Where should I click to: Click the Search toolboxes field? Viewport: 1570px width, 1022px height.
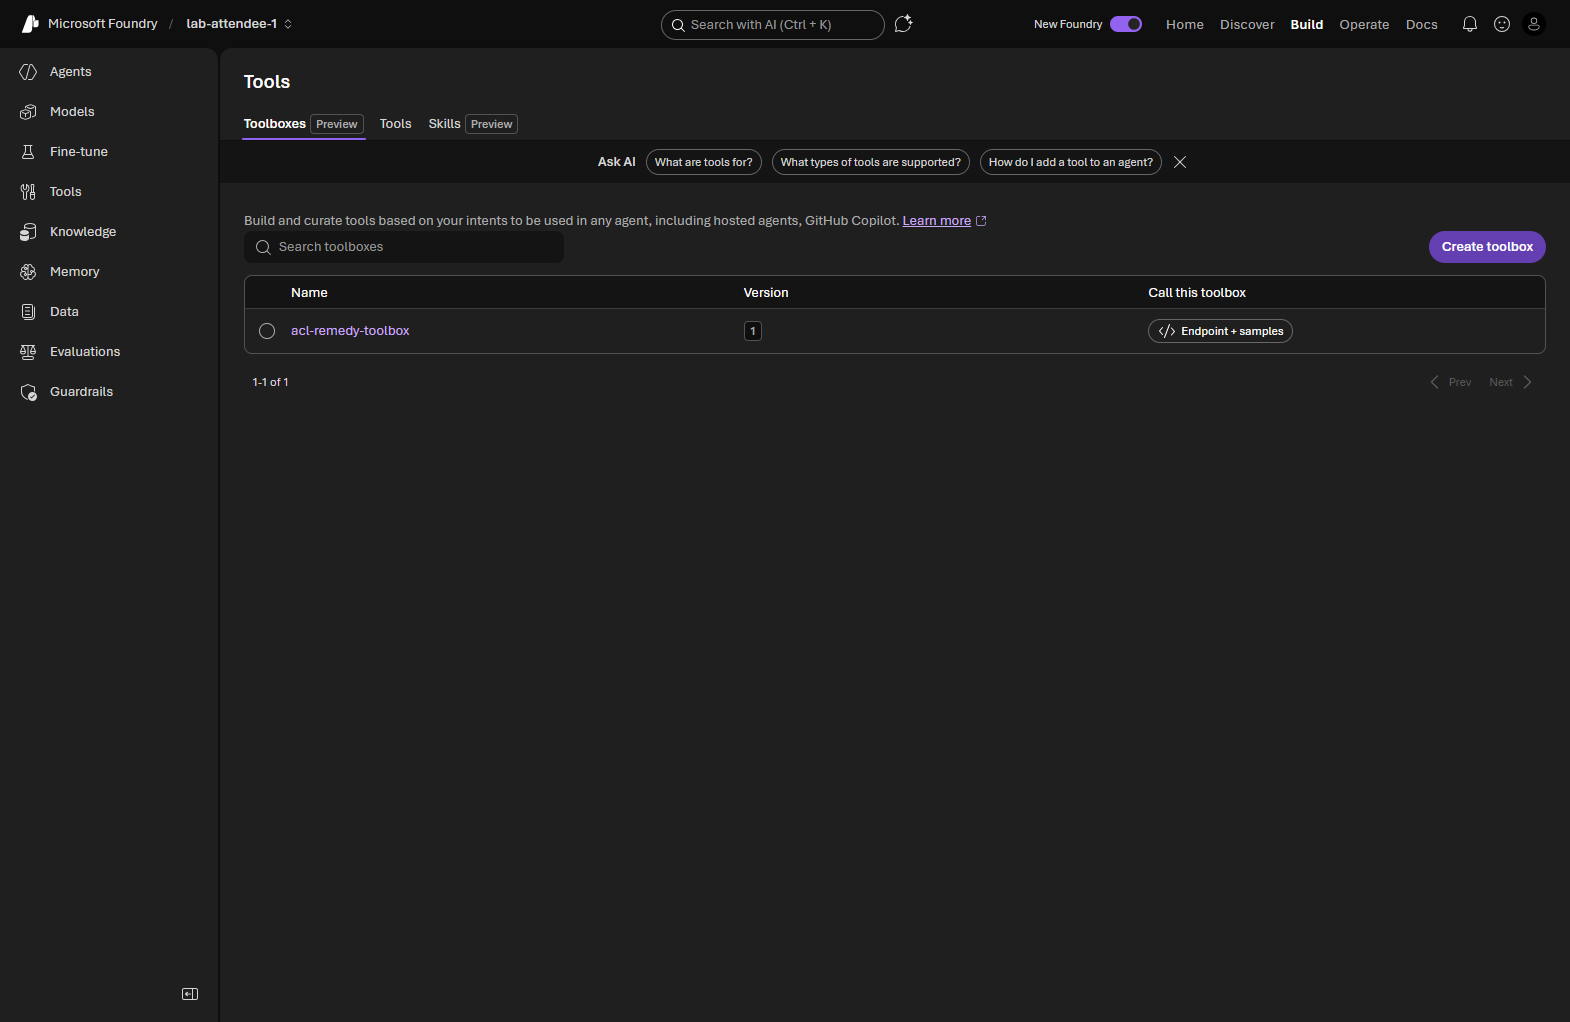tap(404, 247)
